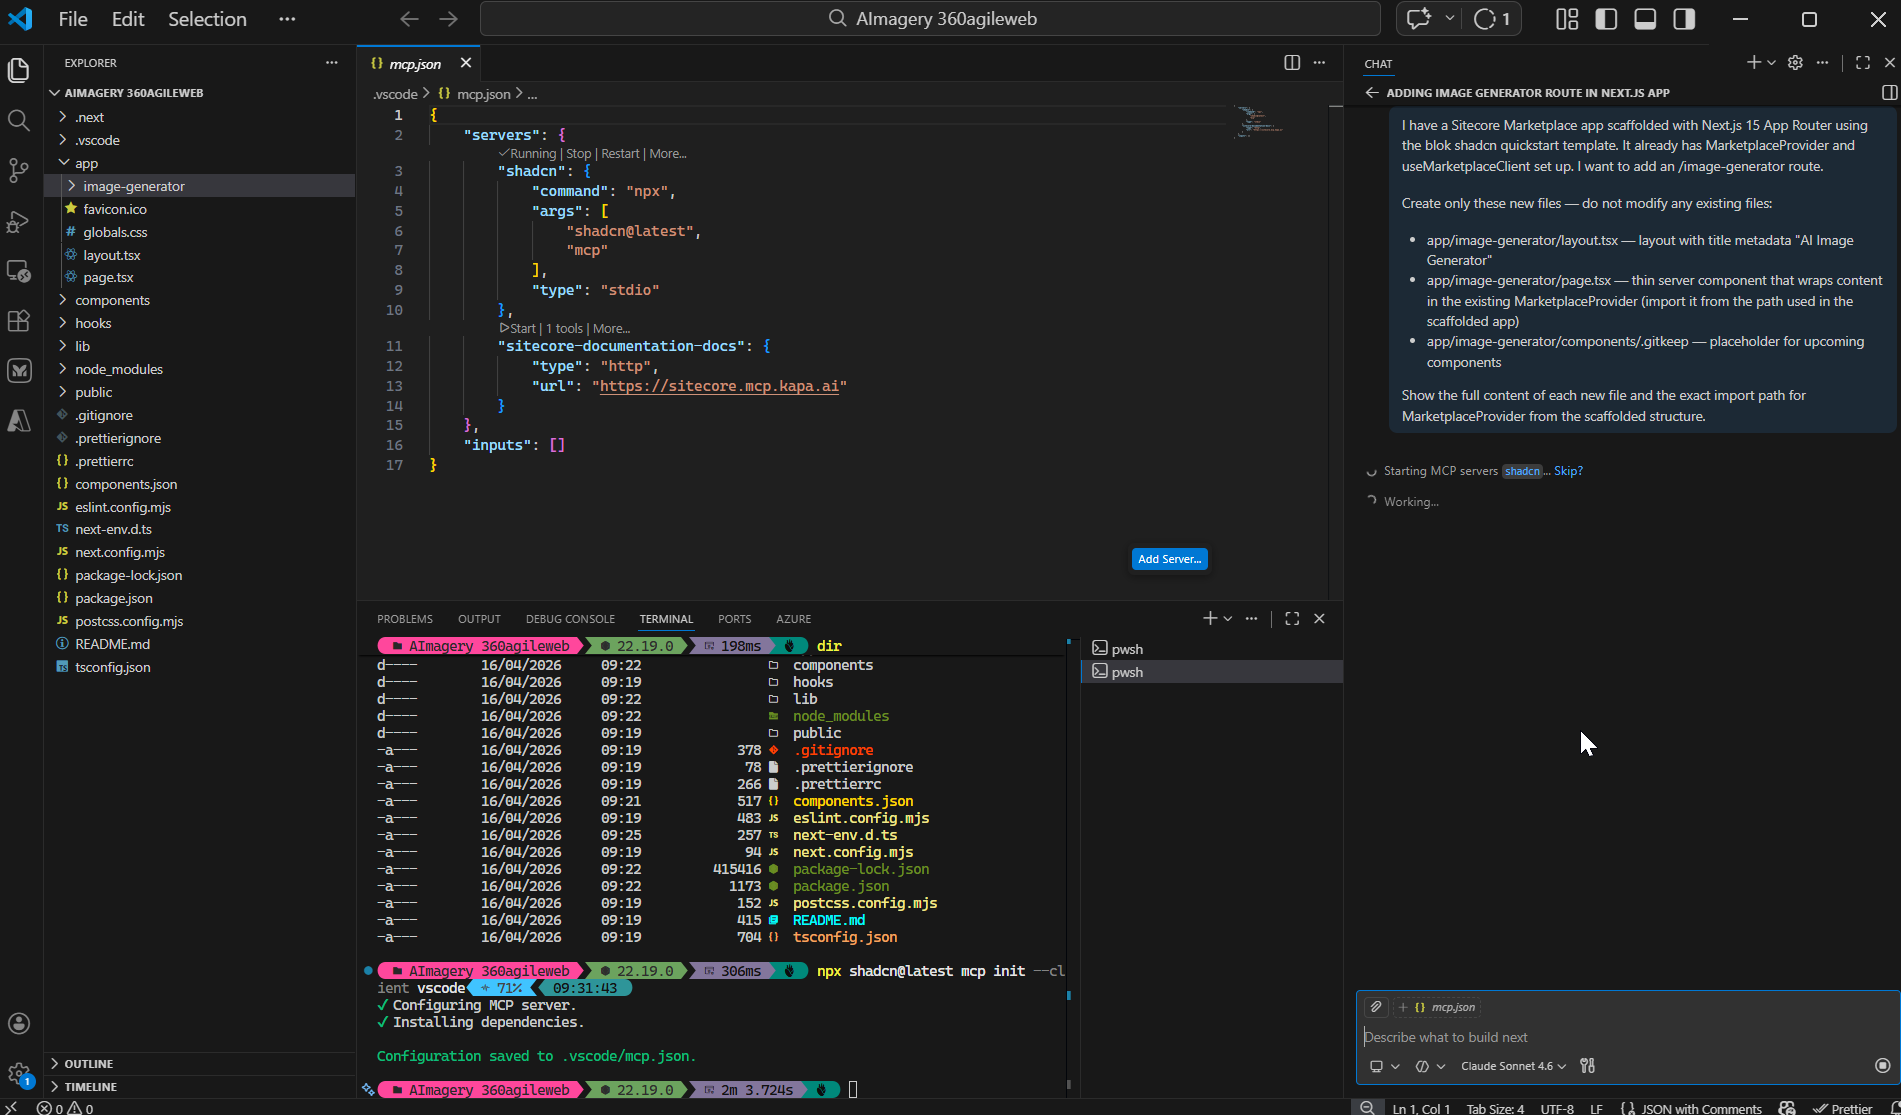Expand the OUTLINE section
Viewport: 1901px width, 1115px height.
tap(89, 1064)
